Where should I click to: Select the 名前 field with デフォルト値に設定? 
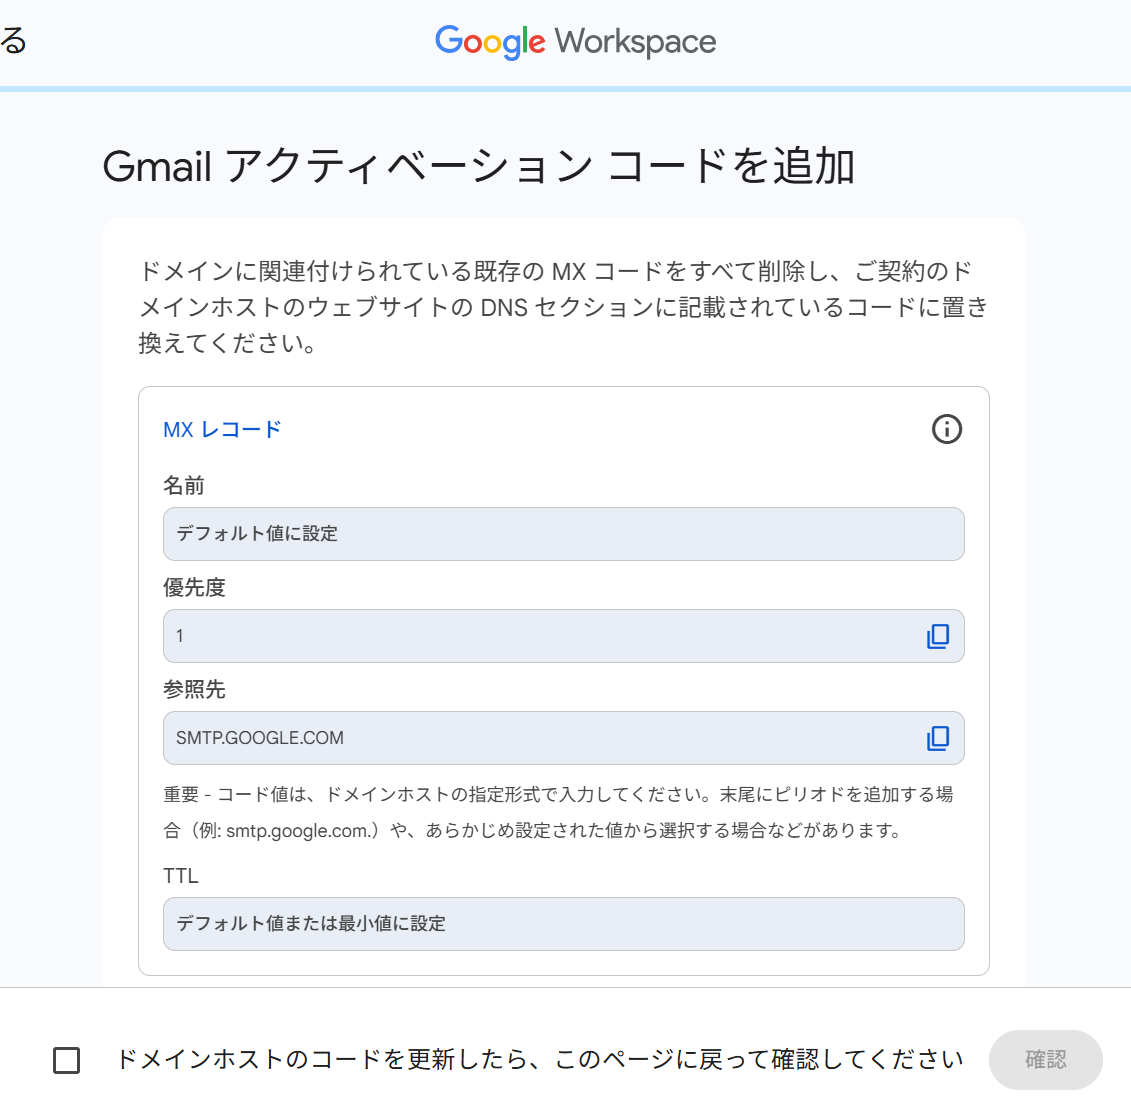[563, 534]
